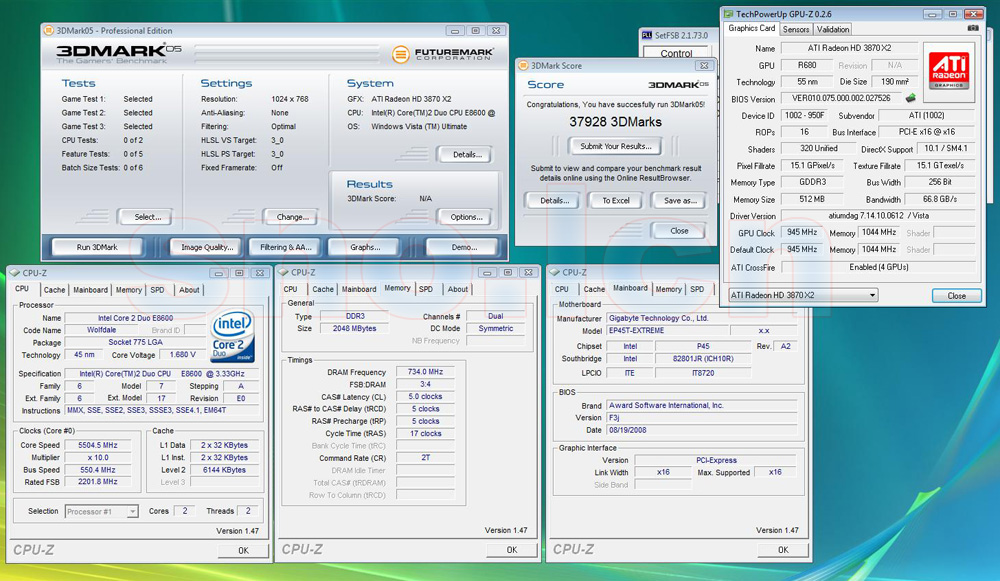Click Select... under Tests
This screenshot has width=1000, height=581.
coord(147,217)
